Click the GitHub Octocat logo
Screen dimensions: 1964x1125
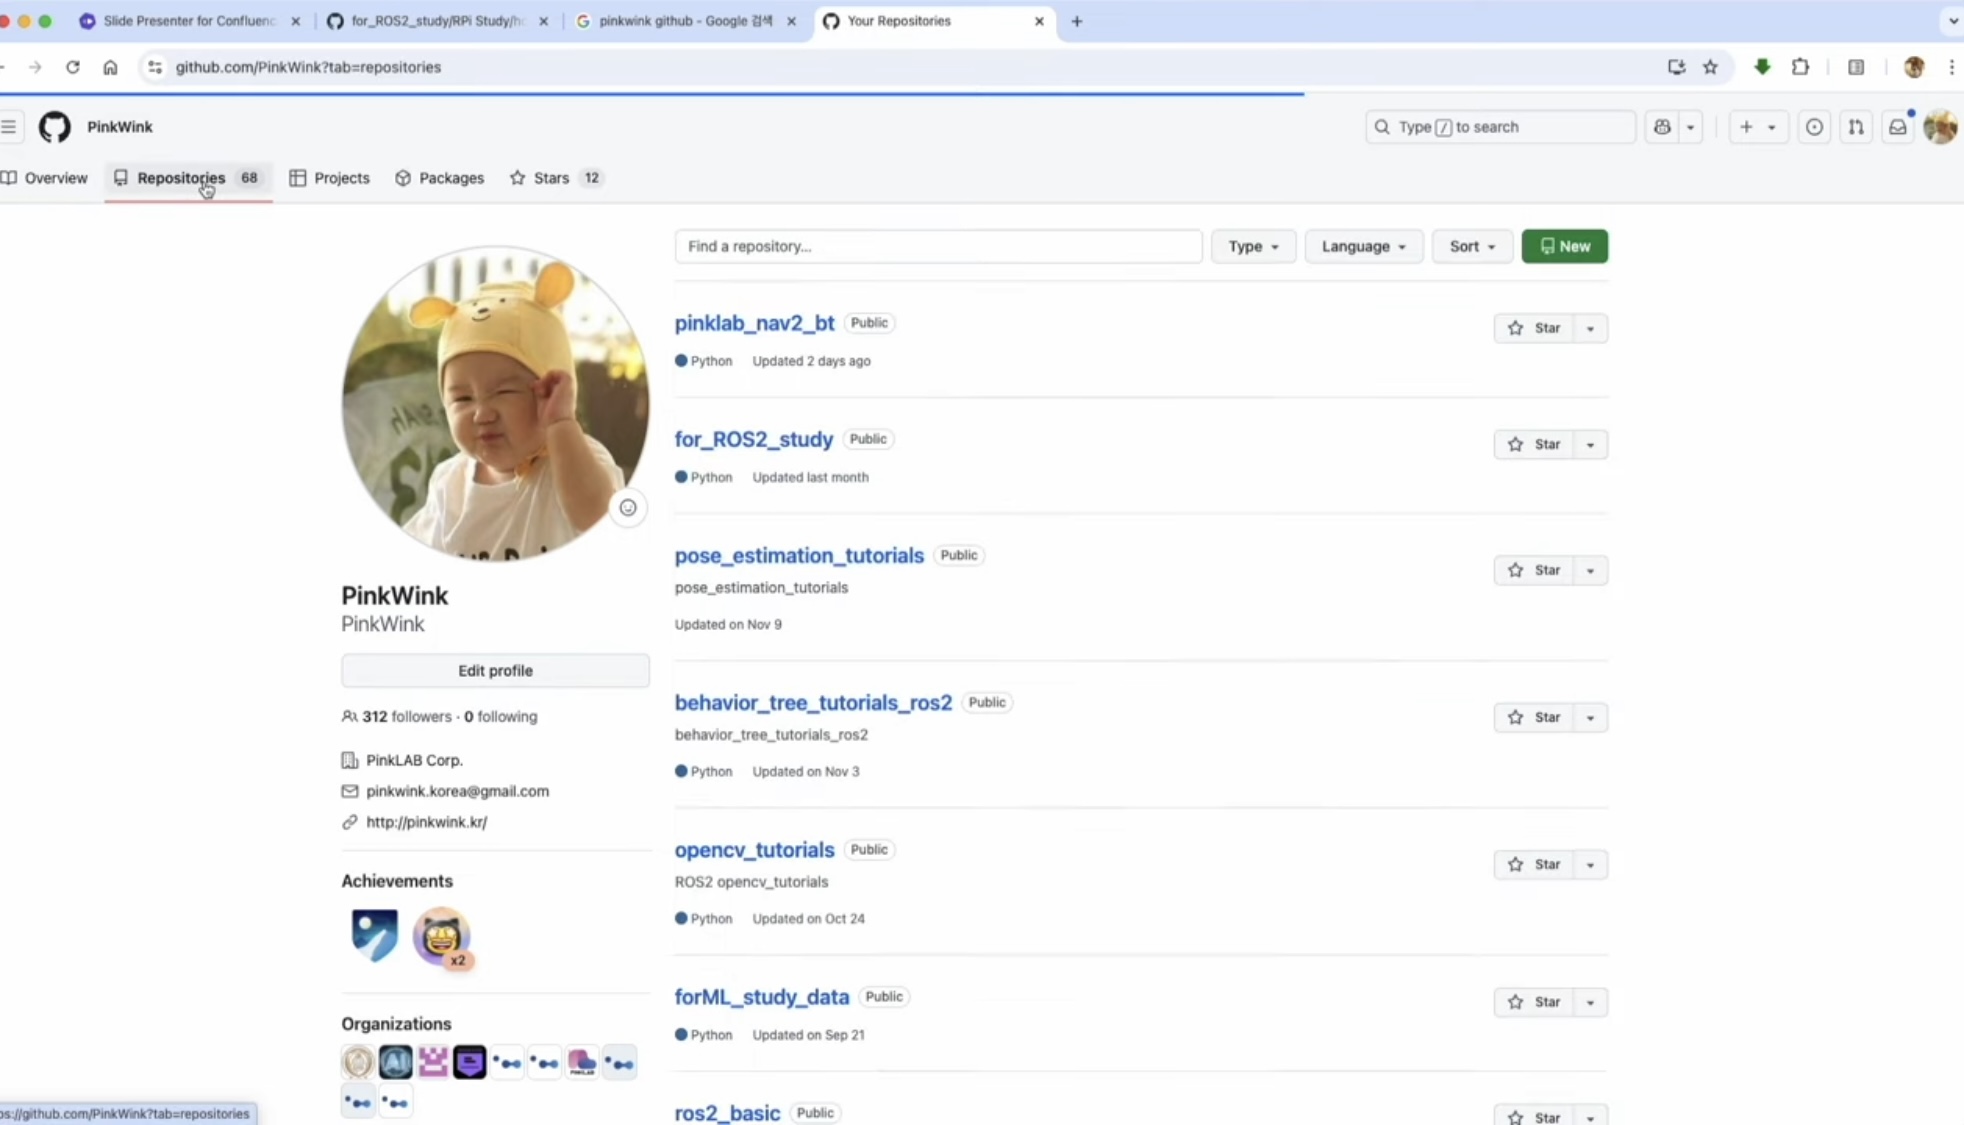pyautogui.click(x=54, y=127)
